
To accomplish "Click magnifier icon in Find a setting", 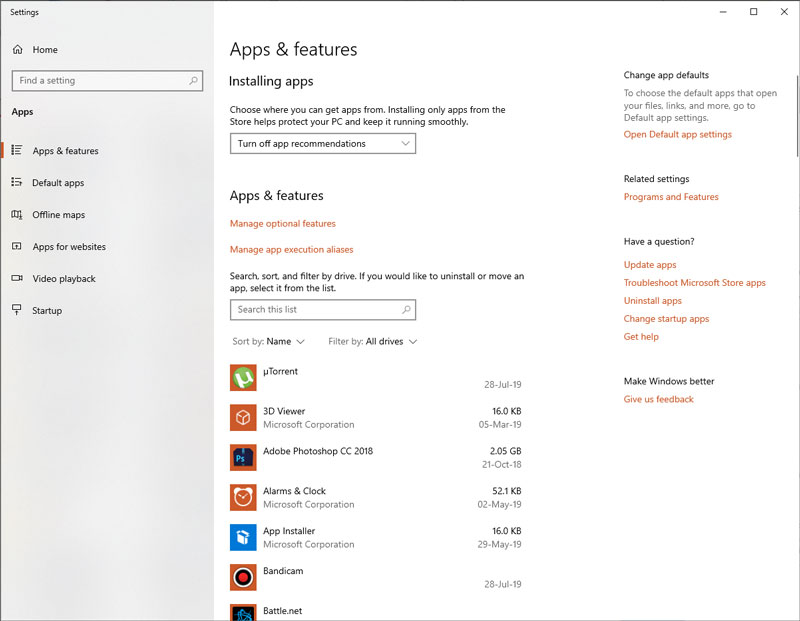I will click(x=193, y=81).
